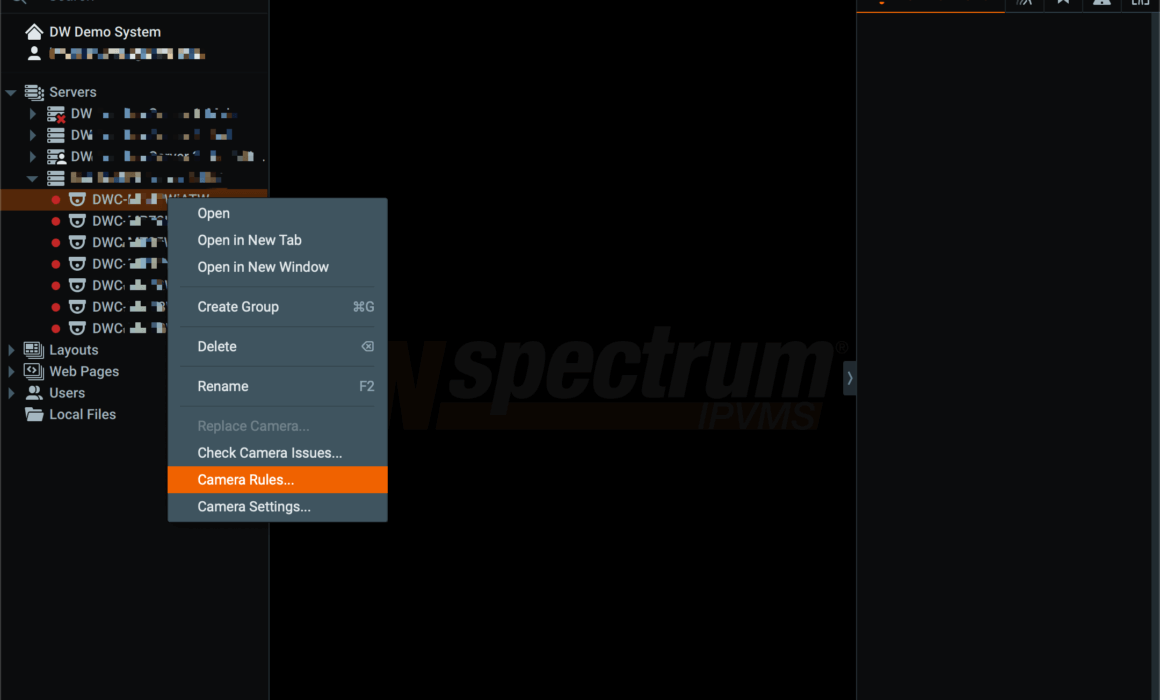Click the right panel collapse arrow handle

(850, 378)
